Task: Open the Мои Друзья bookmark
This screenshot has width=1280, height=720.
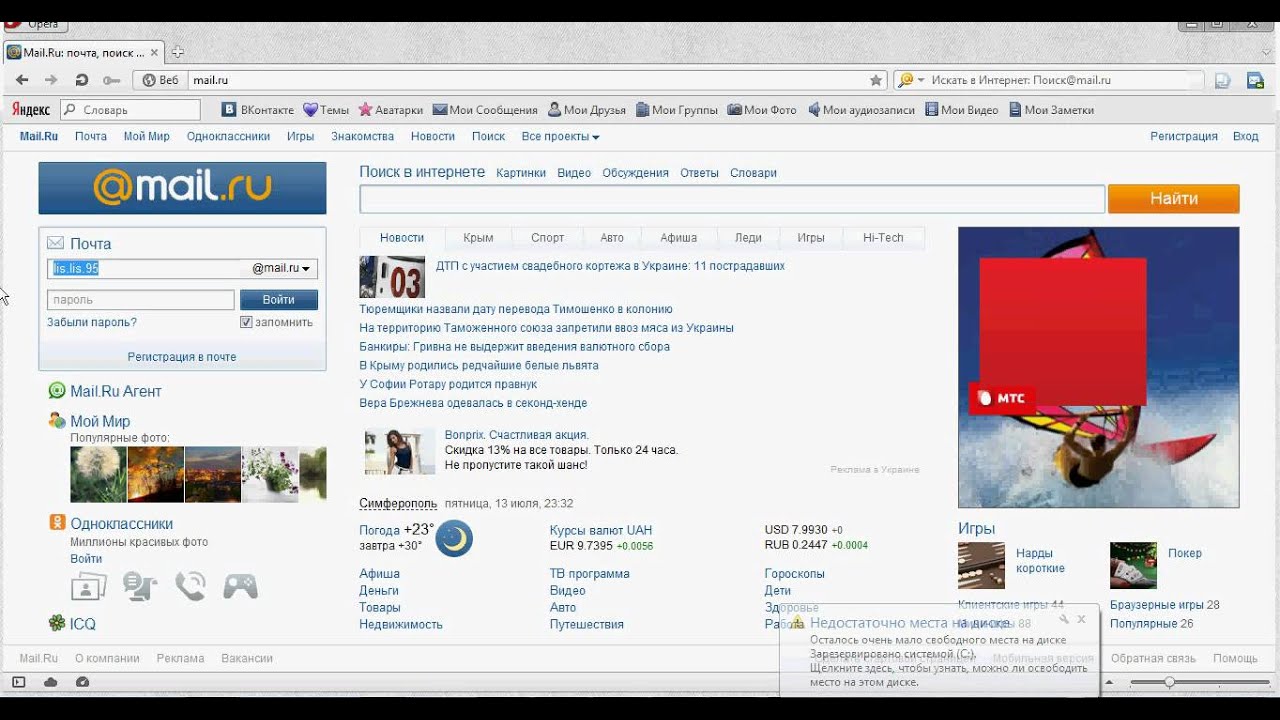Action: tap(586, 110)
